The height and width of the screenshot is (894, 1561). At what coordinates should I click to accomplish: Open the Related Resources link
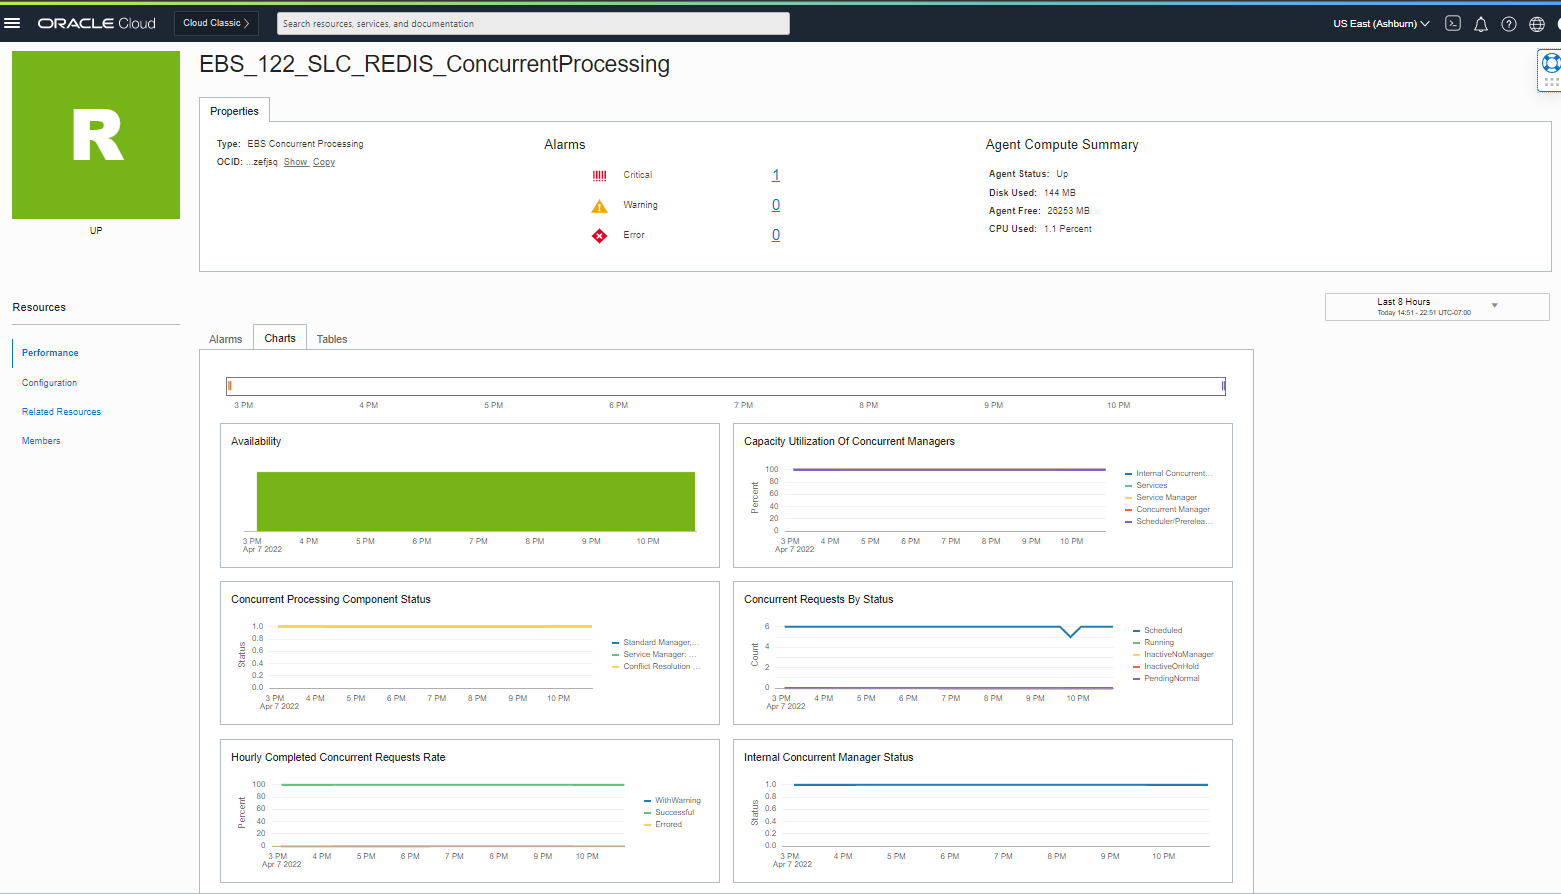click(61, 412)
